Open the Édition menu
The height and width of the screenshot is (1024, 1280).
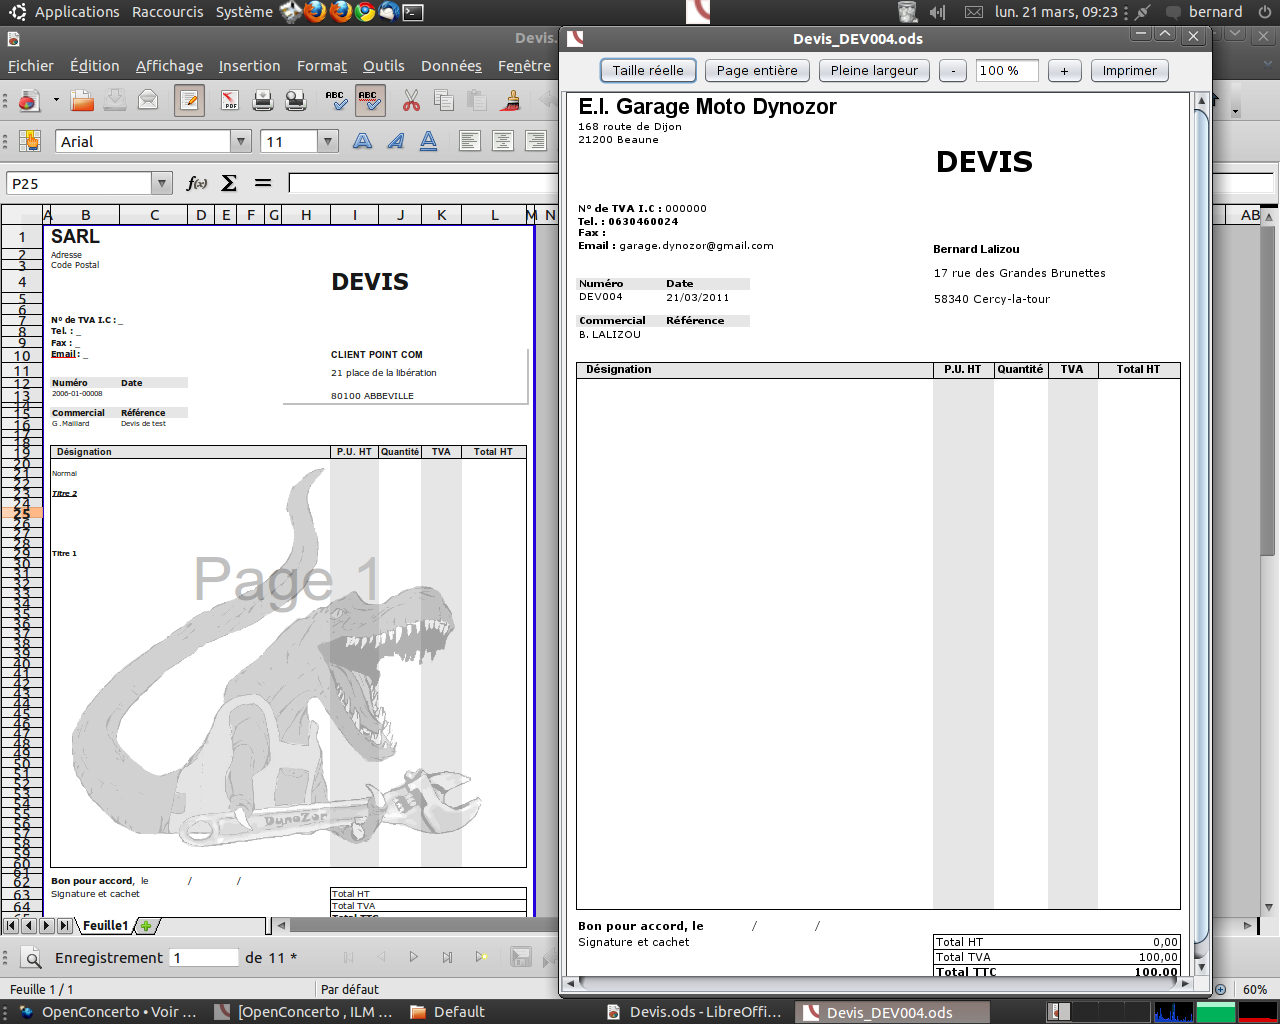click(x=95, y=65)
